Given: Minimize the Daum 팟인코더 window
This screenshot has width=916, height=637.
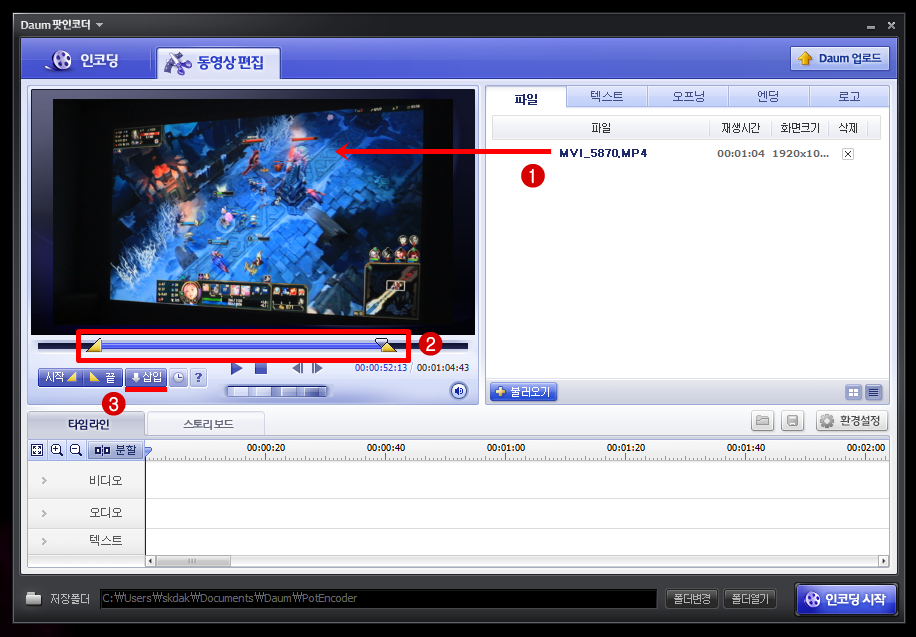Looking at the screenshot, I should pyautogui.click(x=871, y=26).
